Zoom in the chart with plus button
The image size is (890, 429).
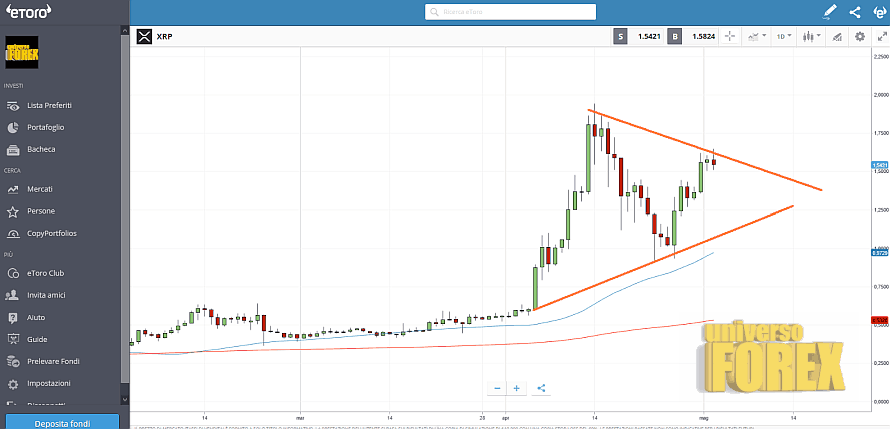(x=517, y=388)
